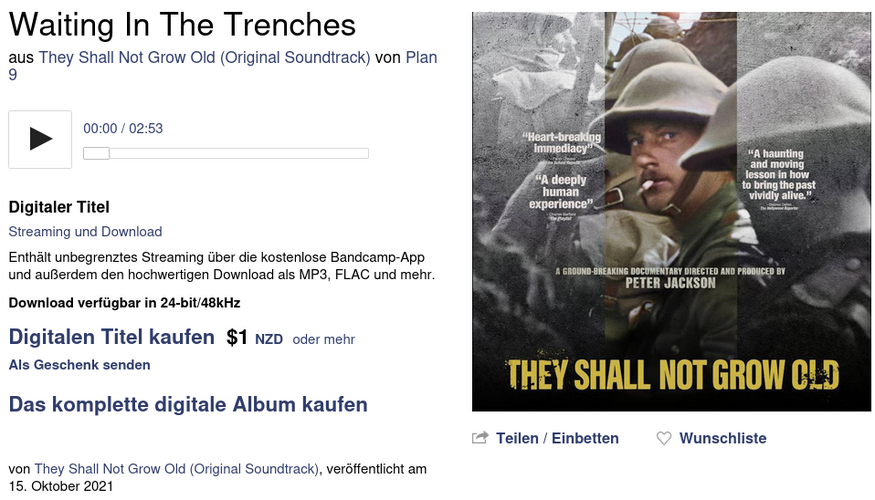Click Als Geschenk senden

[x=79, y=365]
